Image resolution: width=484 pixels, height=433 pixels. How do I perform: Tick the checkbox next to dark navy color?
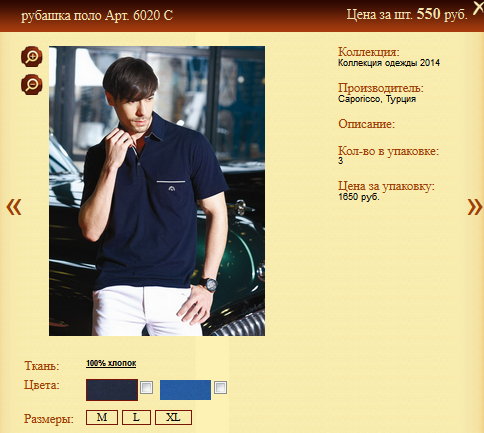click(x=147, y=388)
